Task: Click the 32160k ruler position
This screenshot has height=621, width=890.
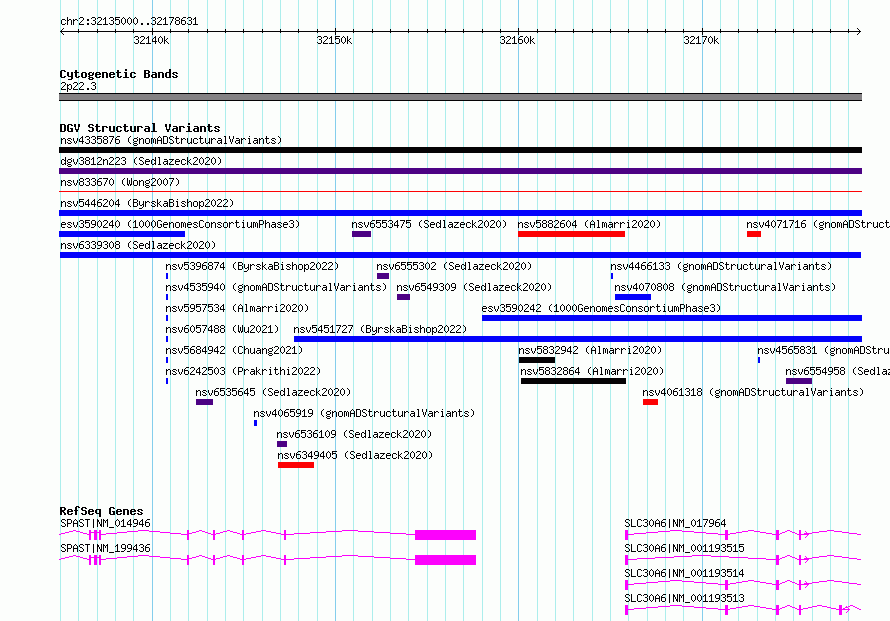Action: click(x=517, y=40)
